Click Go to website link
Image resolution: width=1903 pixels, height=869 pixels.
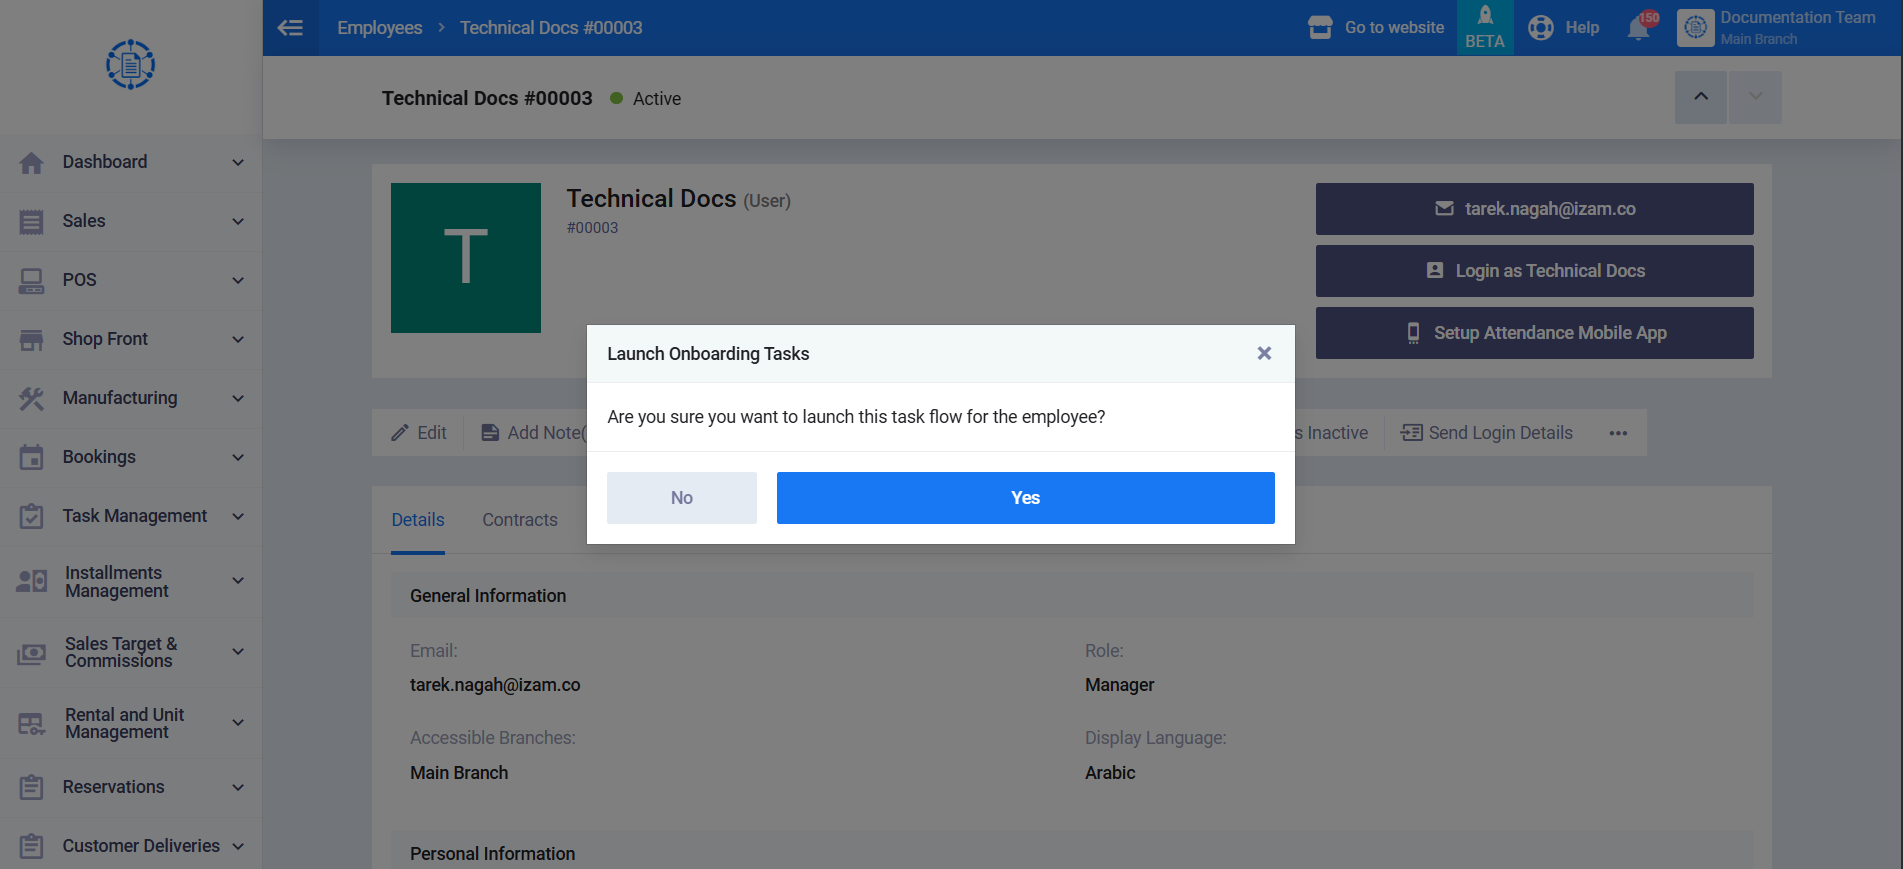pyautogui.click(x=1394, y=28)
